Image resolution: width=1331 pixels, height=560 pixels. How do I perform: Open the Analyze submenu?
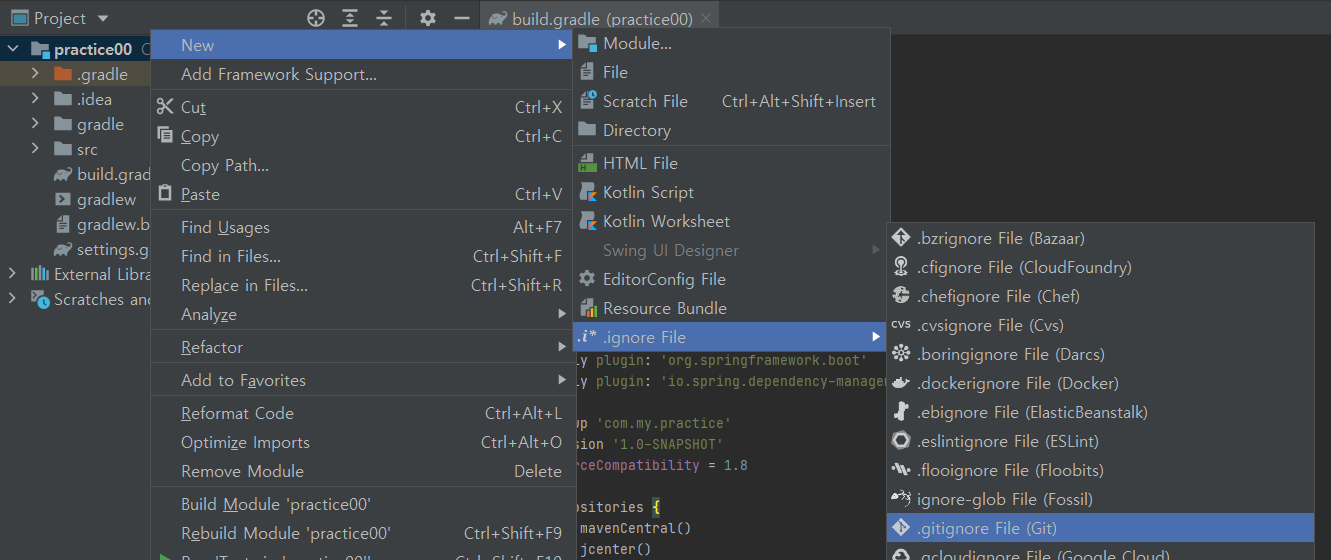(362, 314)
